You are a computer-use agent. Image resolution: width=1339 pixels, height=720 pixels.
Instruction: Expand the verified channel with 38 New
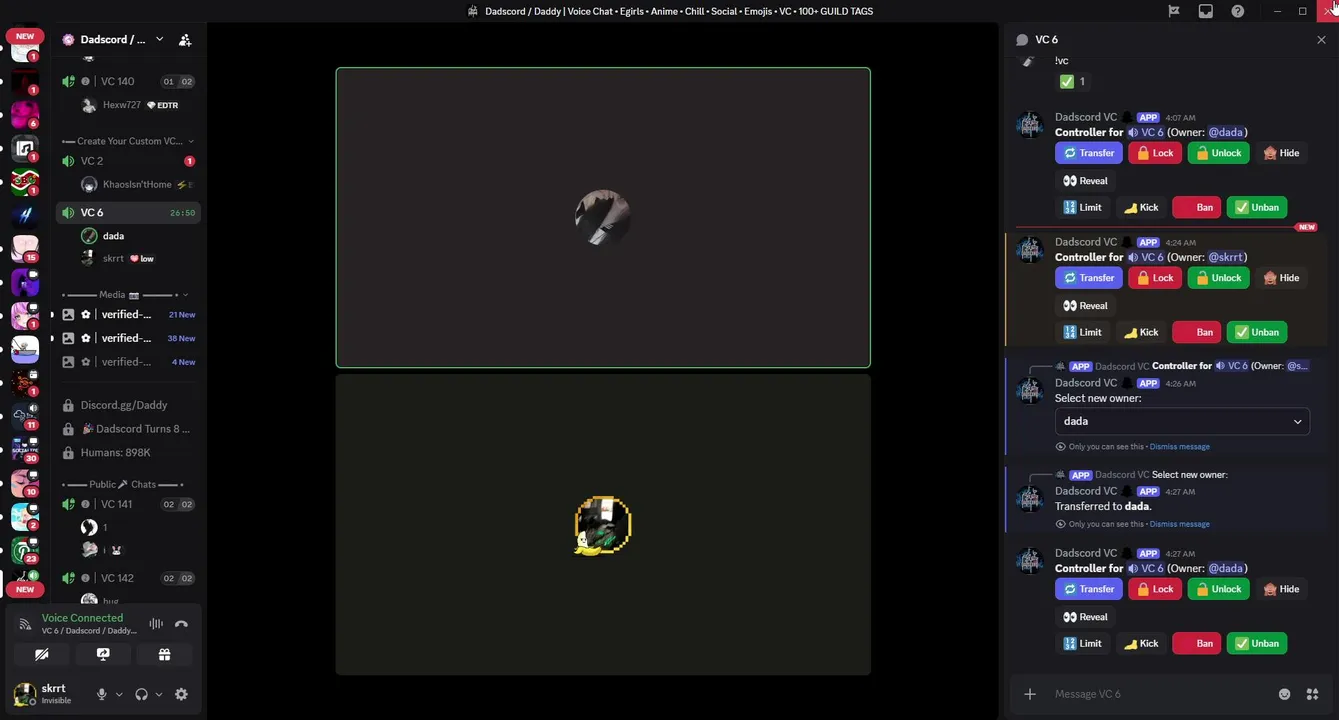pyautogui.click(x=129, y=338)
